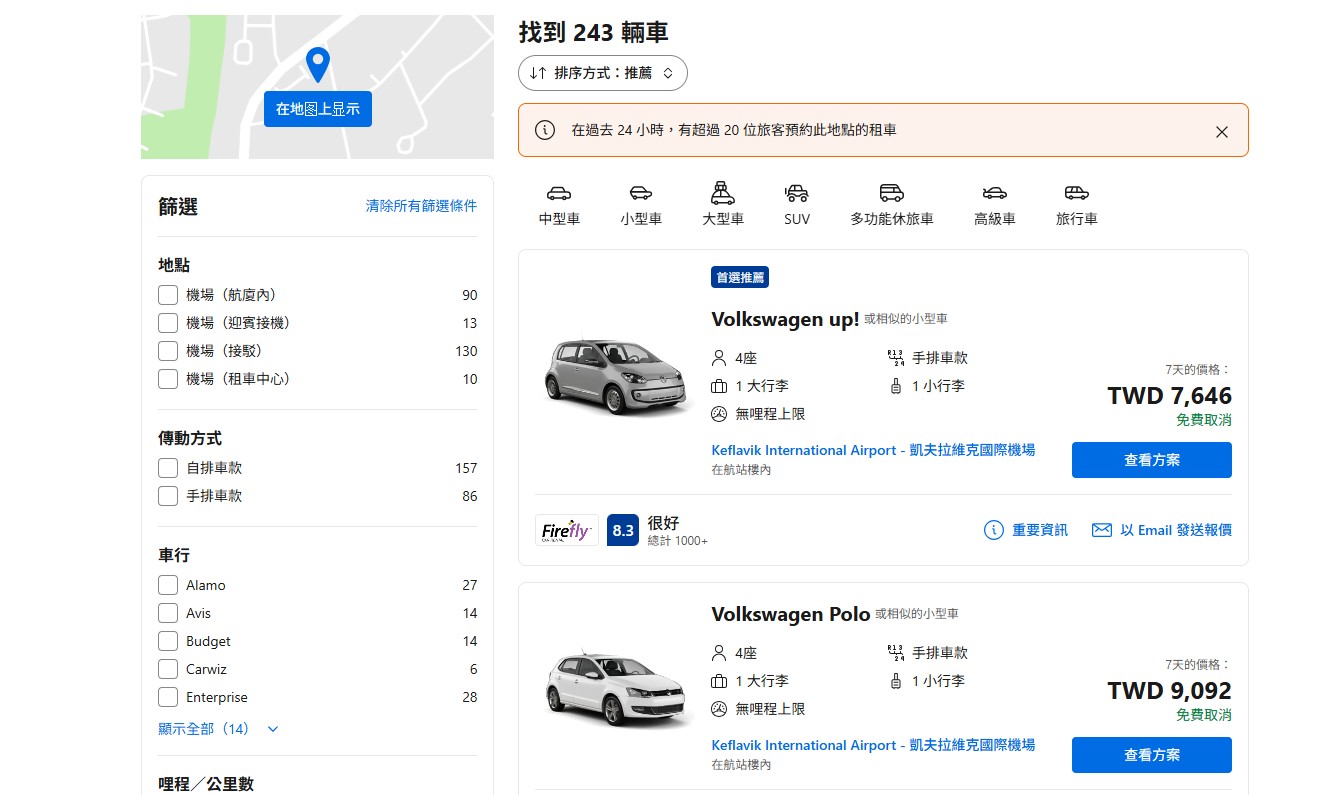This screenshot has height=795, width=1326.
Task: Click the envelope icon to 以 Email 發送報價
Action: click(x=1101, y=530)
